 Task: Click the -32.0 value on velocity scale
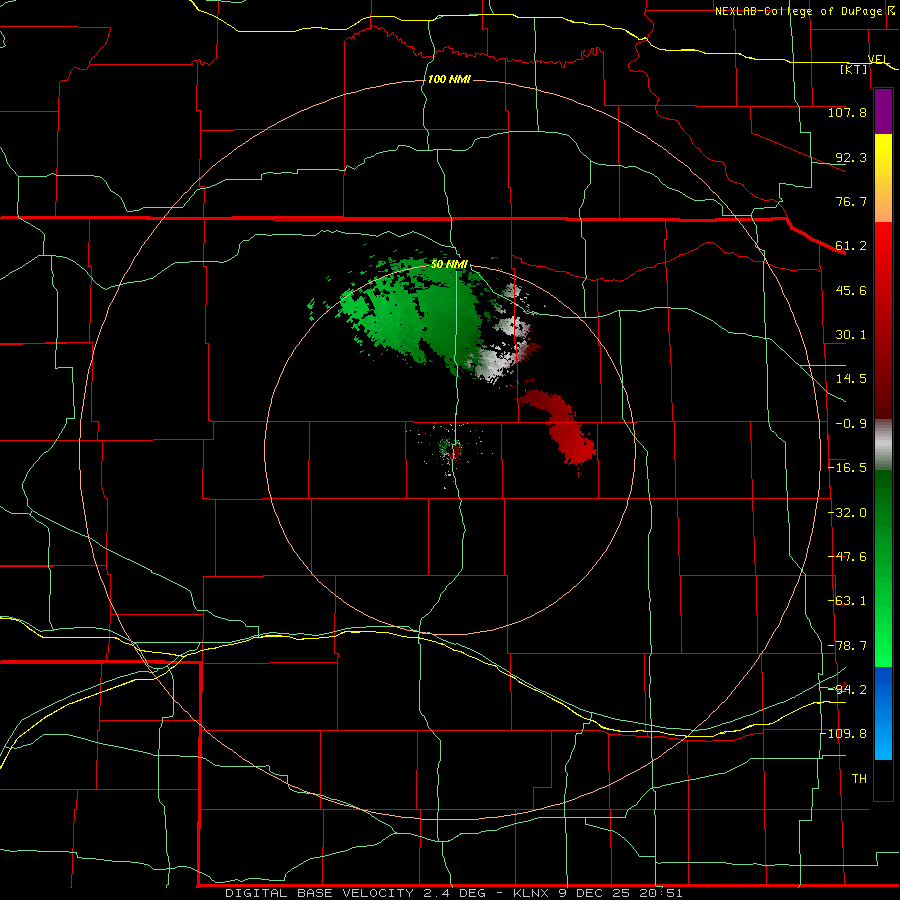tap(847, 513)
